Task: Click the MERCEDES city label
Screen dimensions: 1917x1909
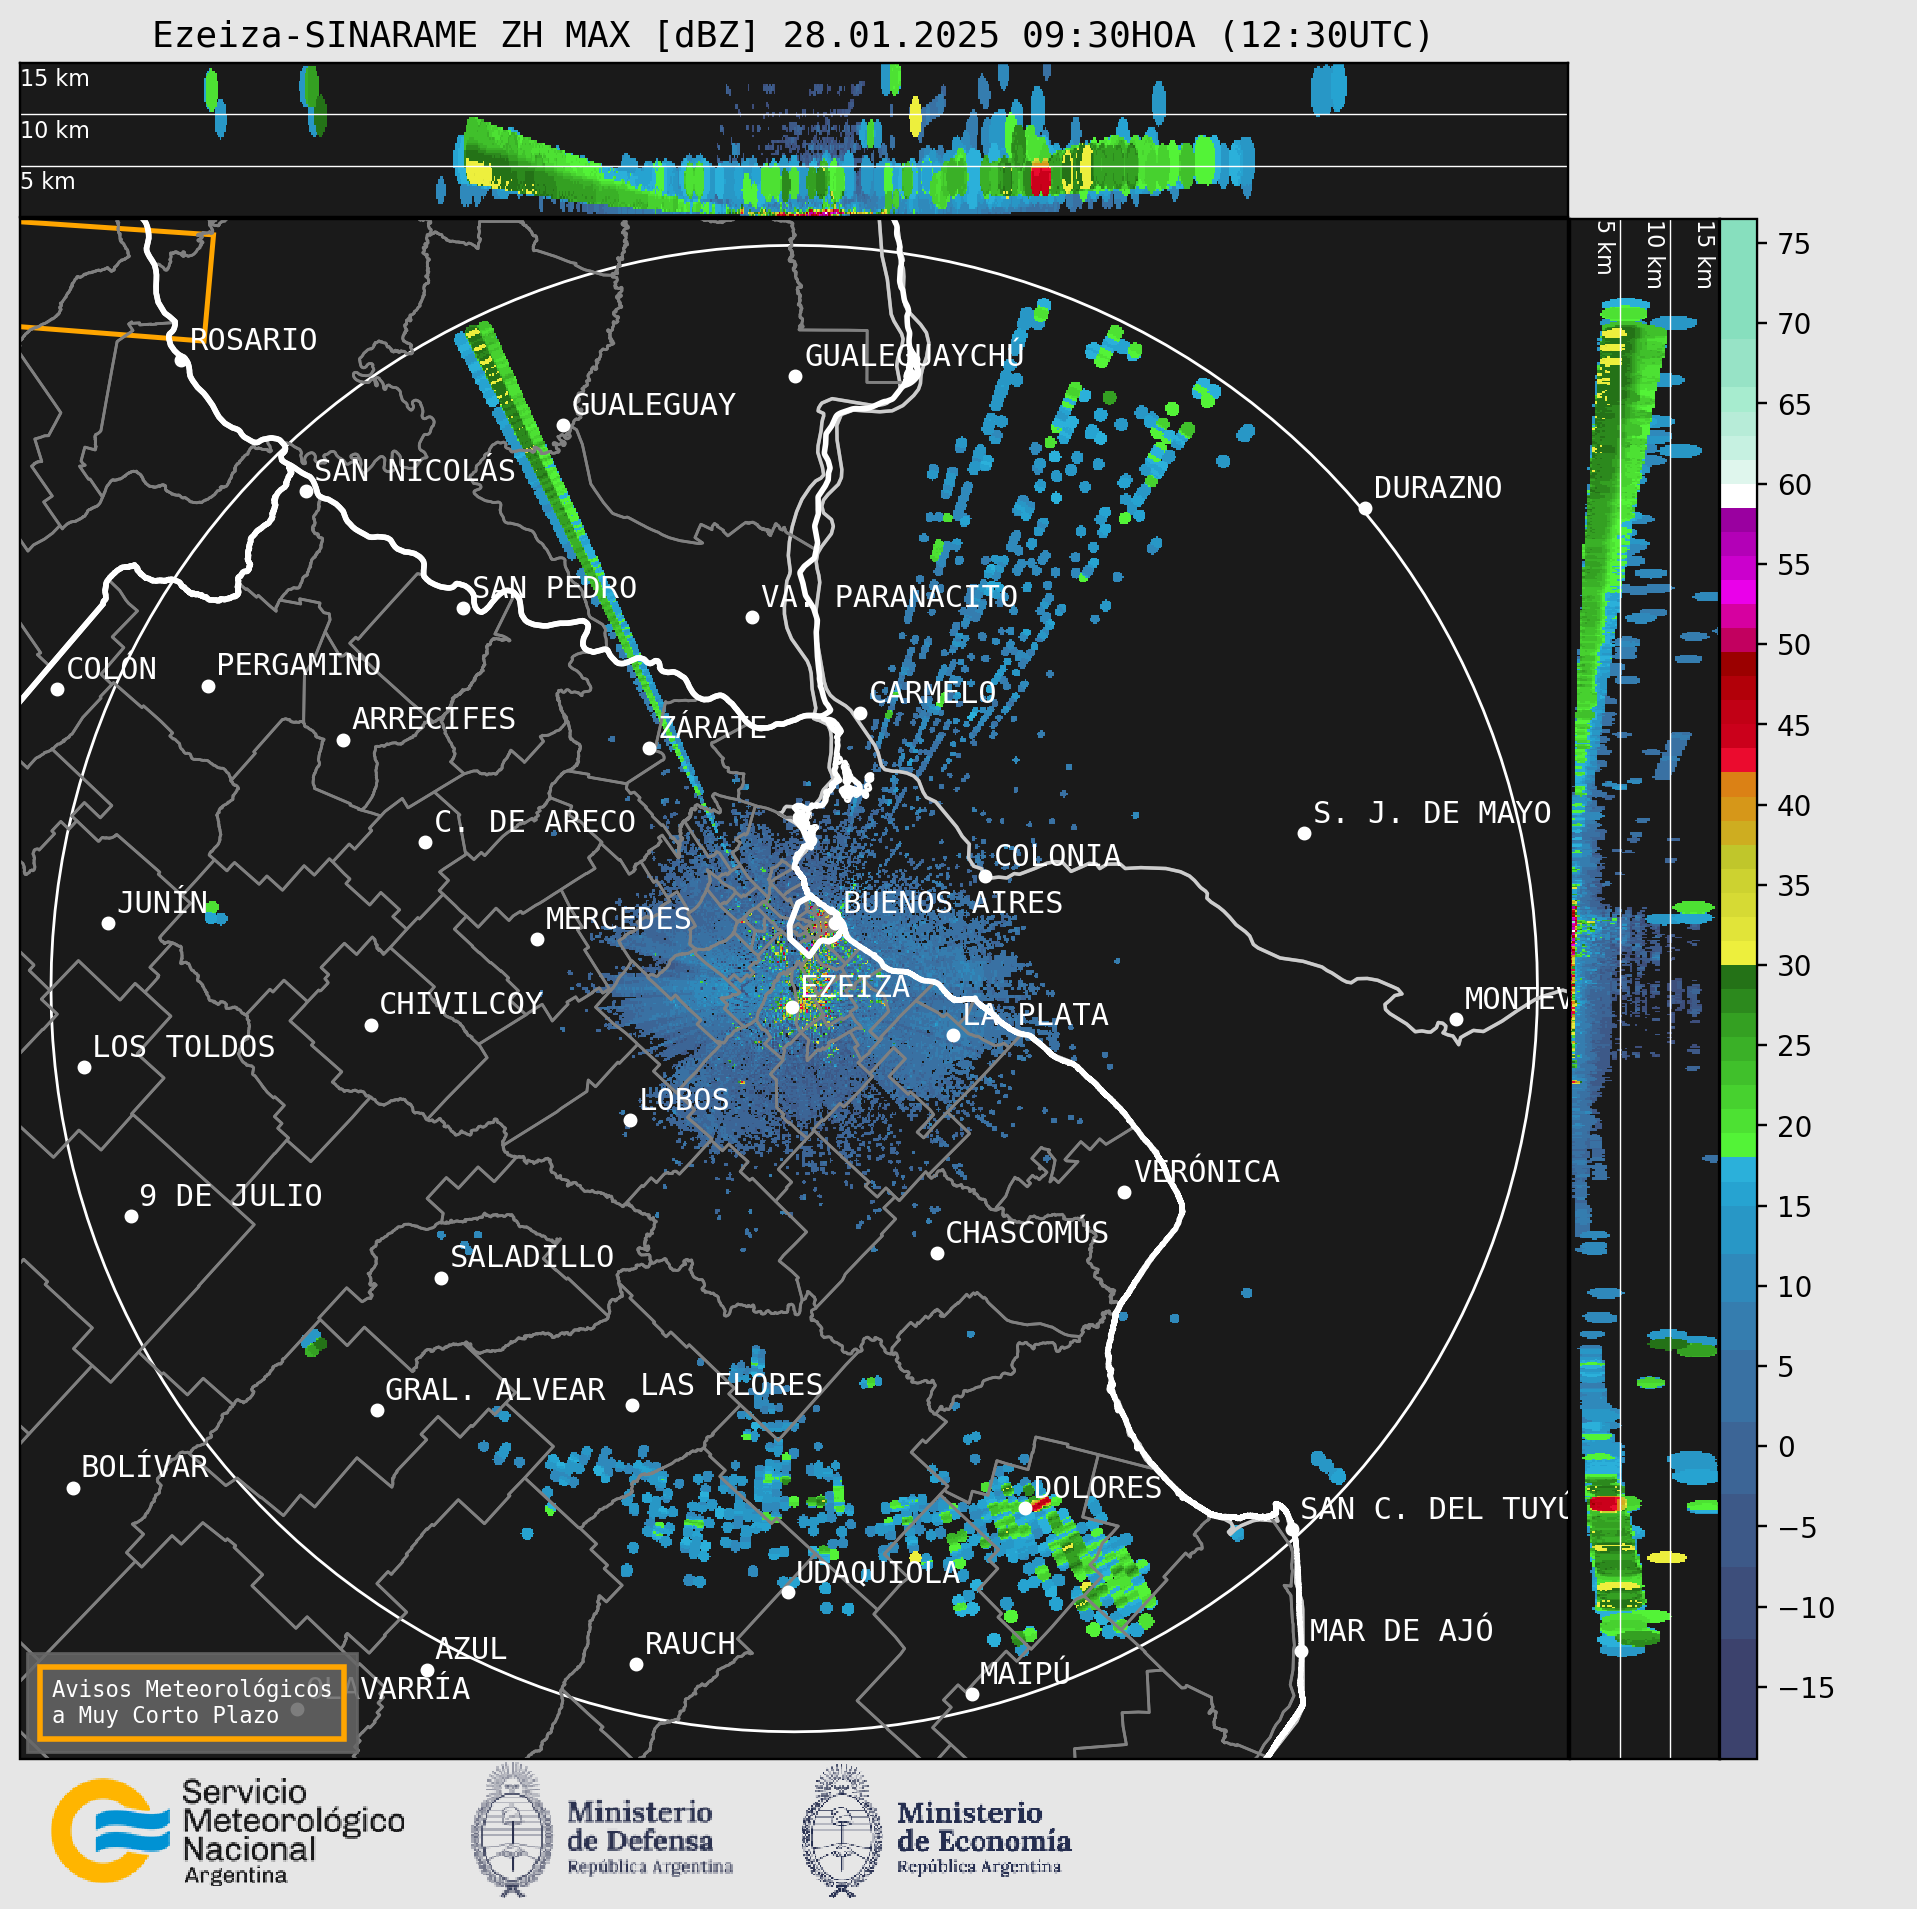Action: (x=618, y=919)
